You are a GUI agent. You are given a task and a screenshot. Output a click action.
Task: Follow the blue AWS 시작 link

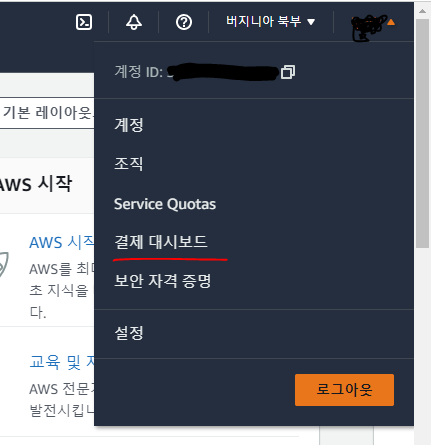point(62,242)
